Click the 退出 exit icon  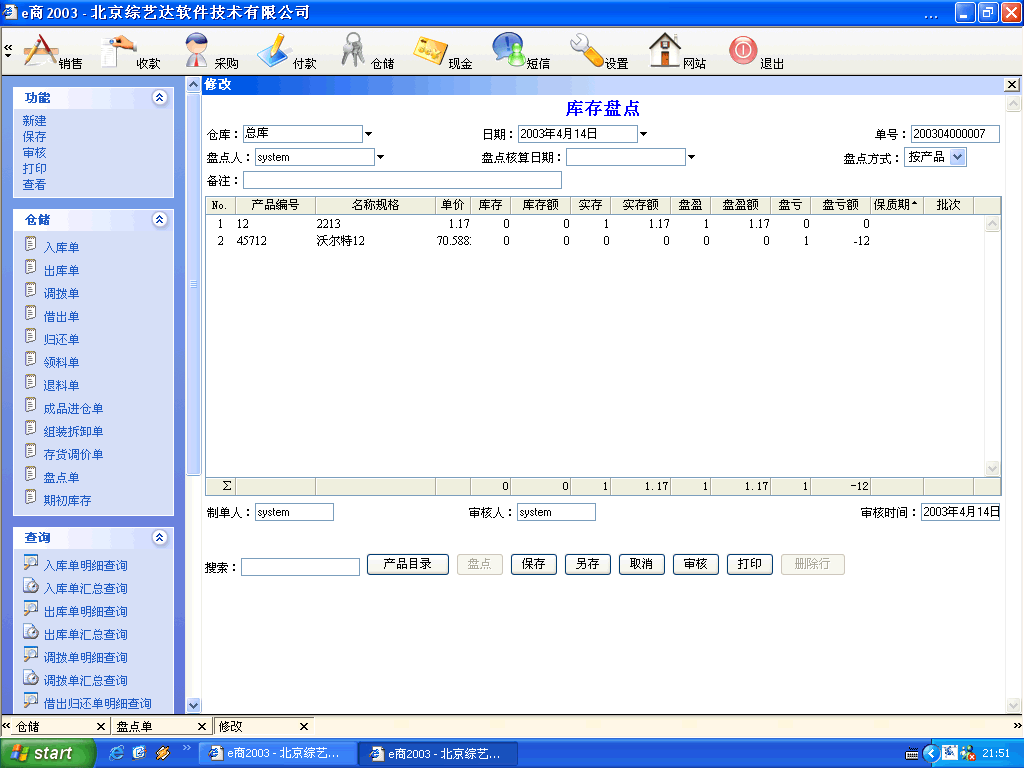pyautogui.click(x=743, y=50)
